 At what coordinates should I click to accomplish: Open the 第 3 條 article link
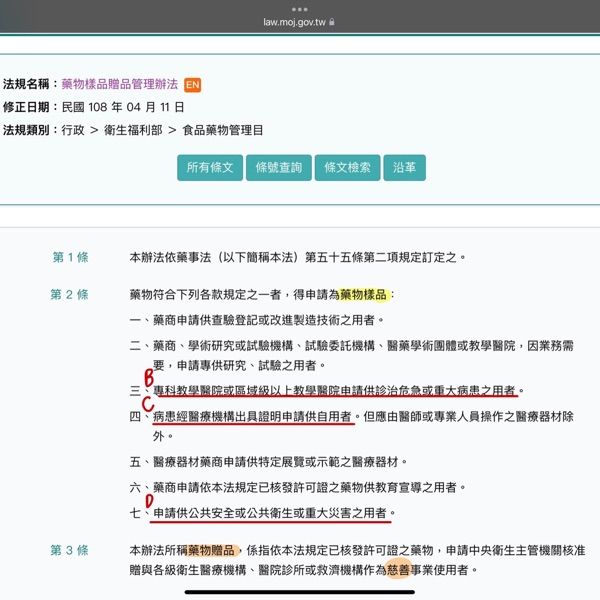[70, 550]
